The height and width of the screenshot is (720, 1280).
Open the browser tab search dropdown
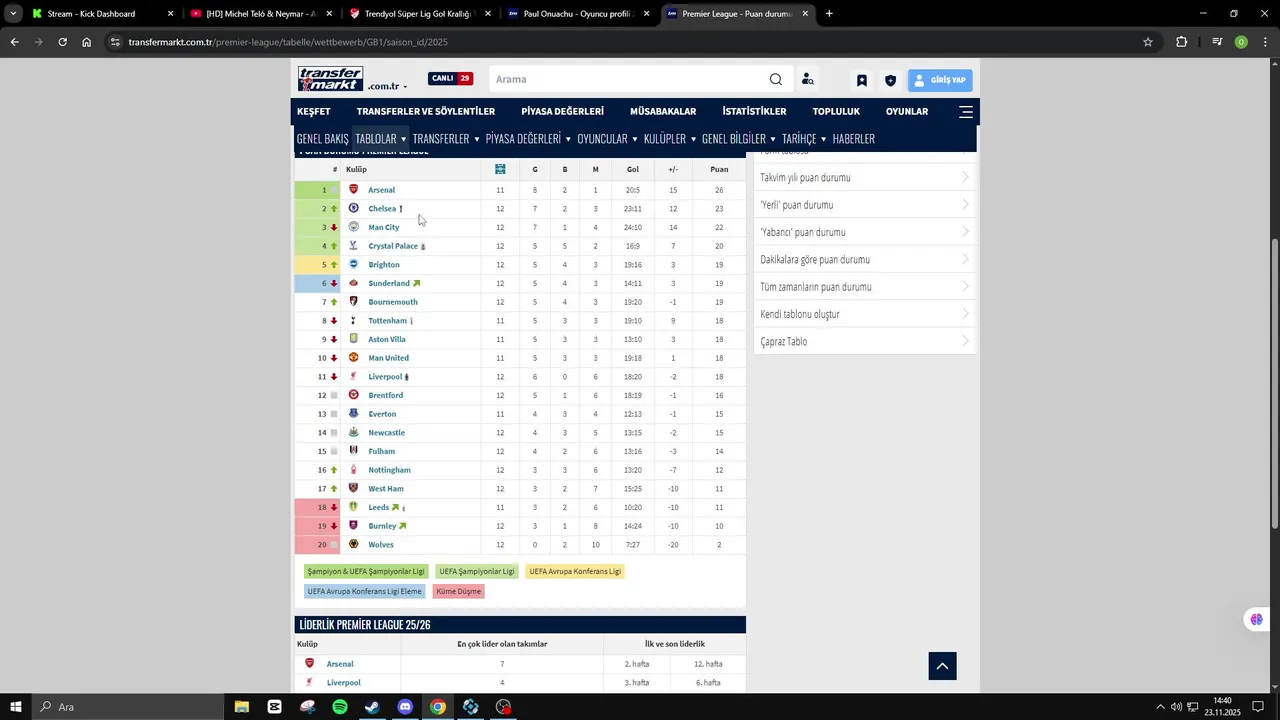click(x=13, y=14)
